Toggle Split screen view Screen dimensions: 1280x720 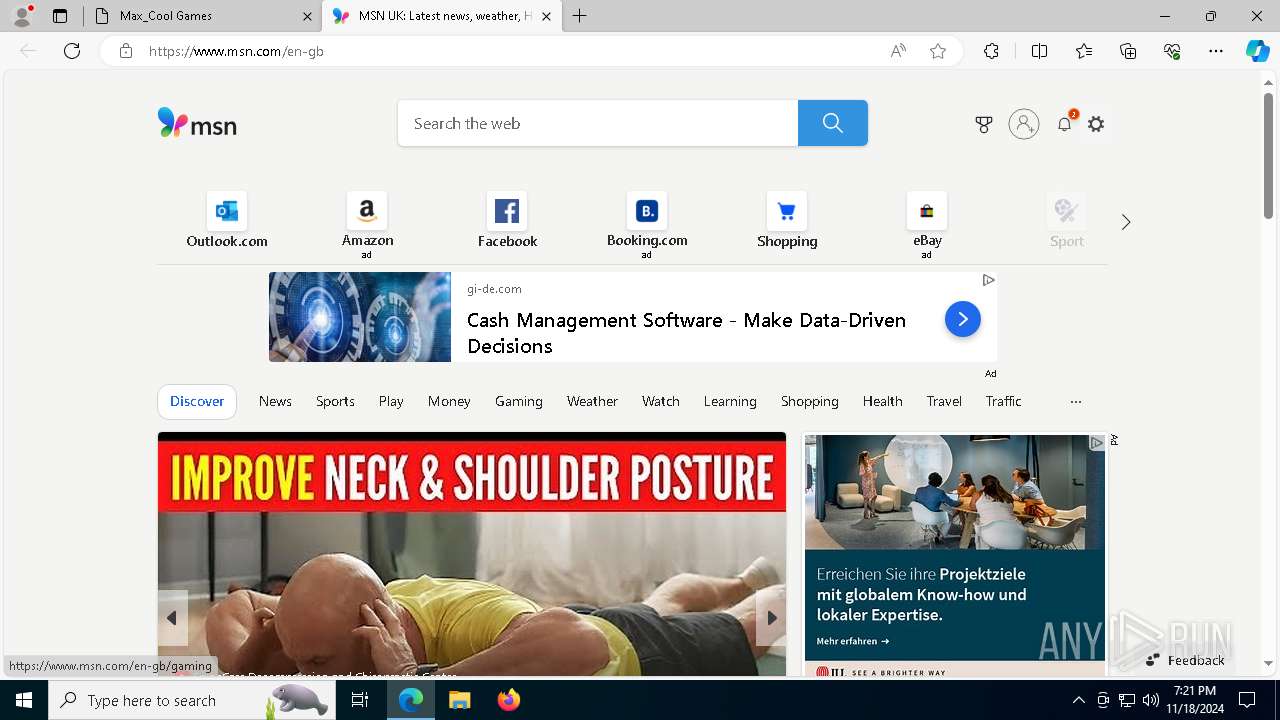[x=1039, y=51]
